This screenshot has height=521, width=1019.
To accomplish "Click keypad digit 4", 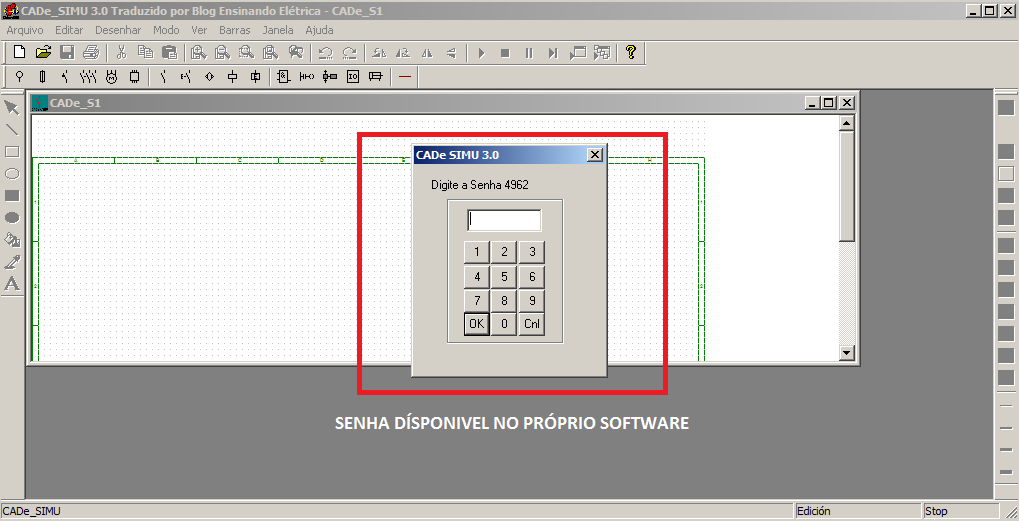I will [477, 277].
